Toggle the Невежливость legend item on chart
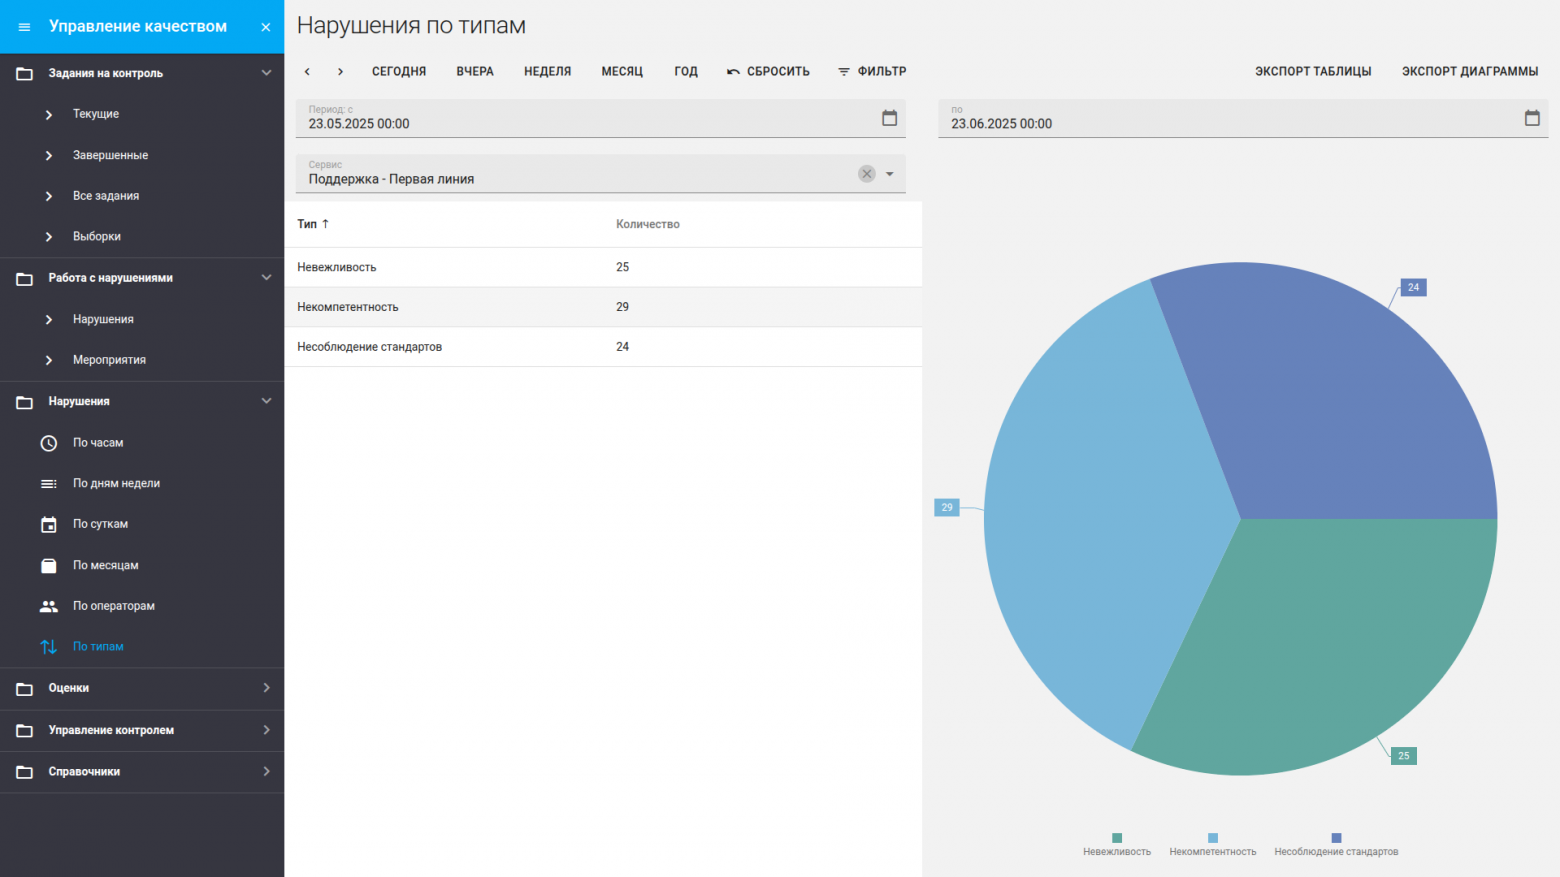The height and width of the screenshot is (877, 1560). pos(1116,846)
